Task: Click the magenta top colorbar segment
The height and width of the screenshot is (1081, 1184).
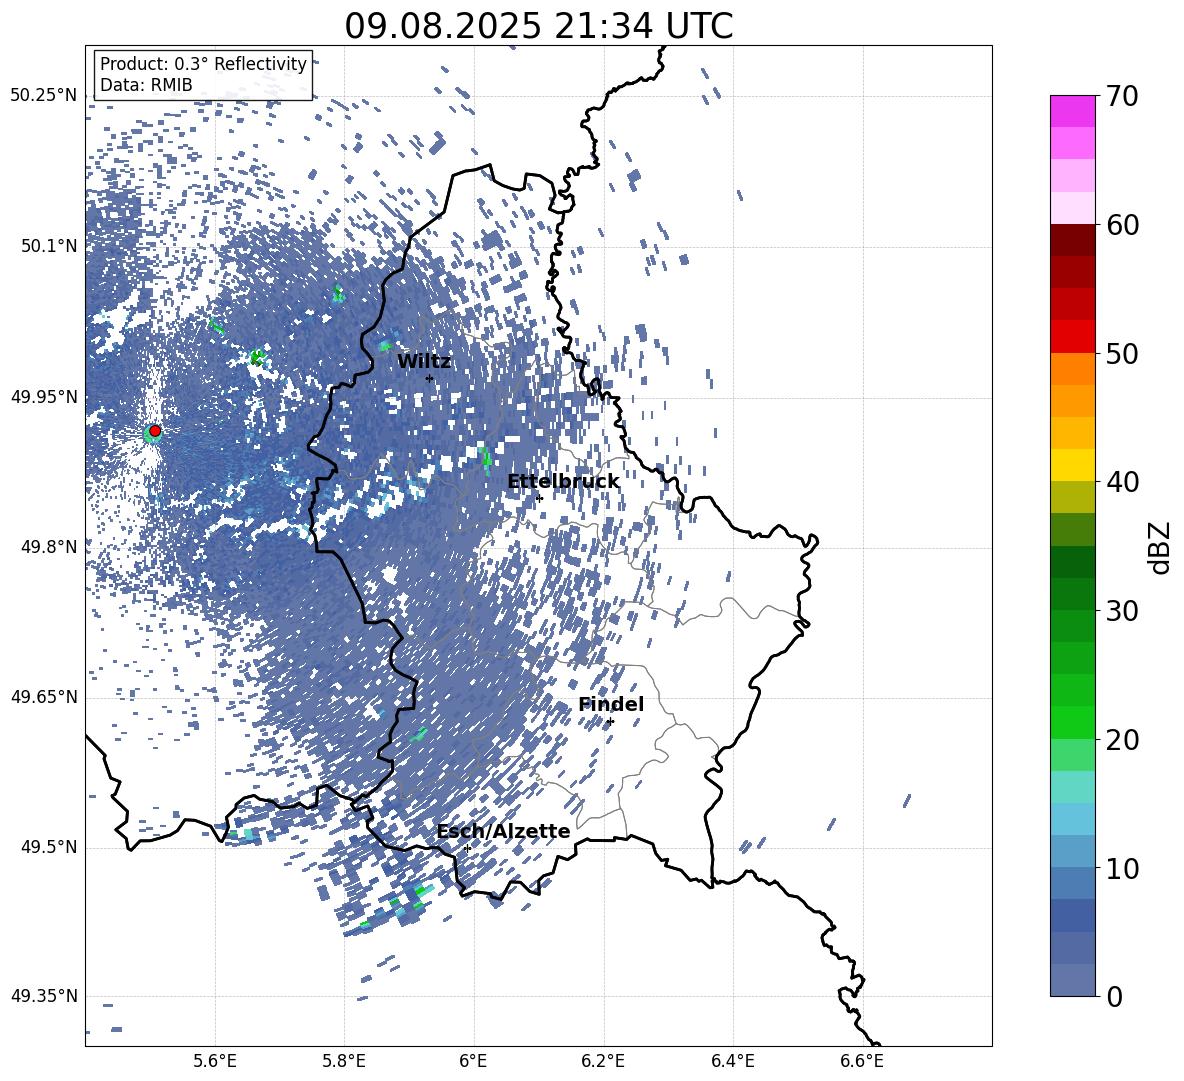Action: 1073,111
